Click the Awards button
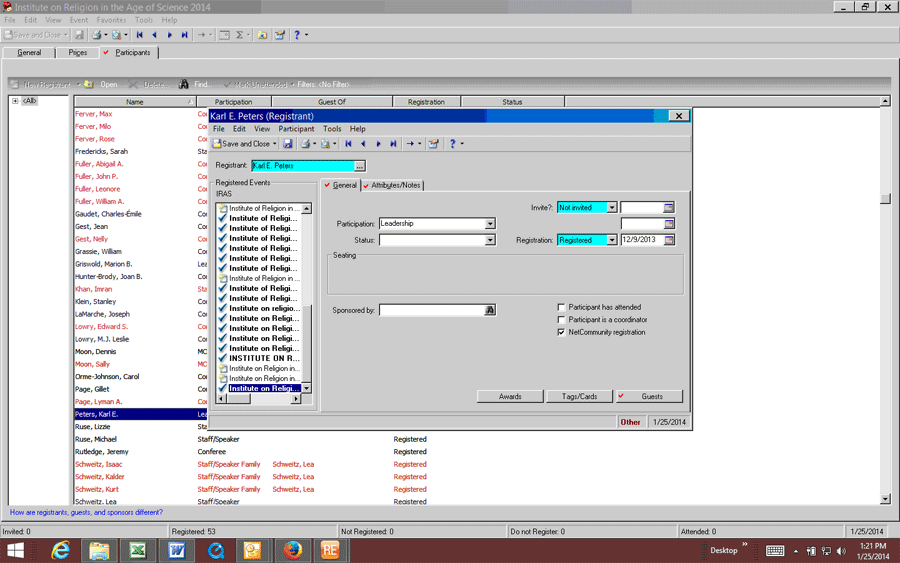The width and height of the screenshot is (900, 563). click(510, 397)
